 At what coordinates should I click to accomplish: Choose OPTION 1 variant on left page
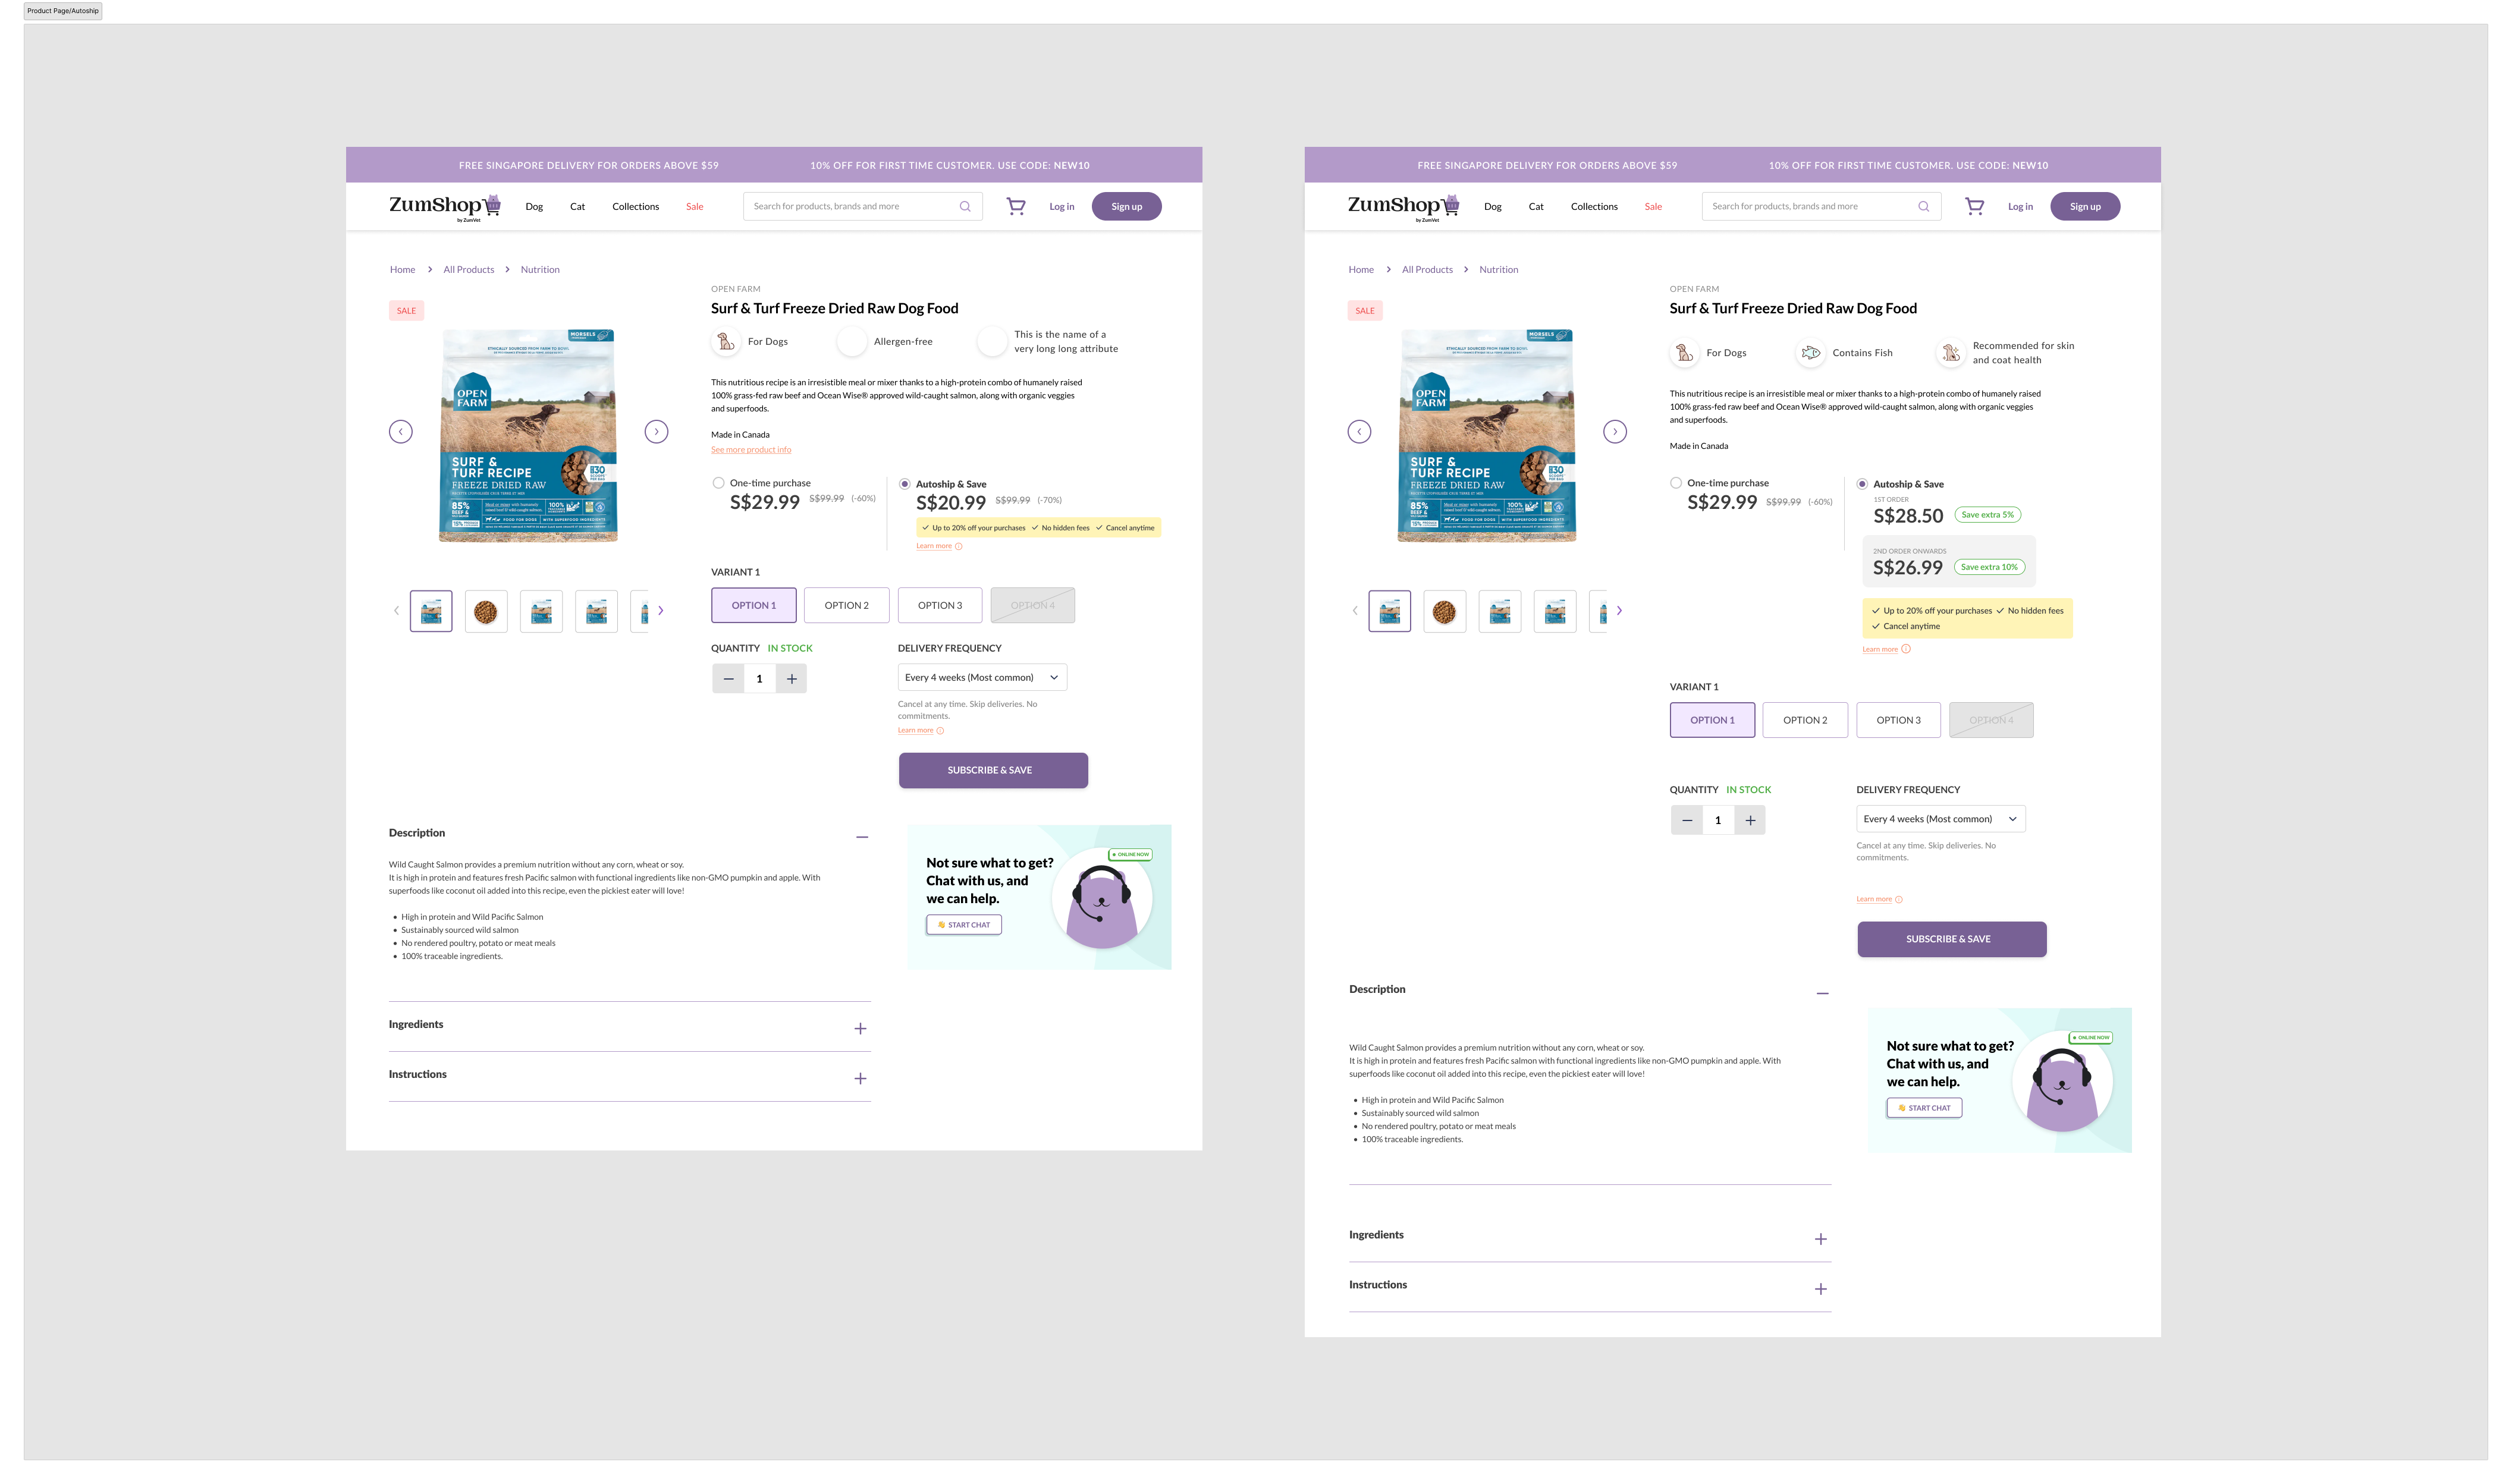tap(753, 605)
